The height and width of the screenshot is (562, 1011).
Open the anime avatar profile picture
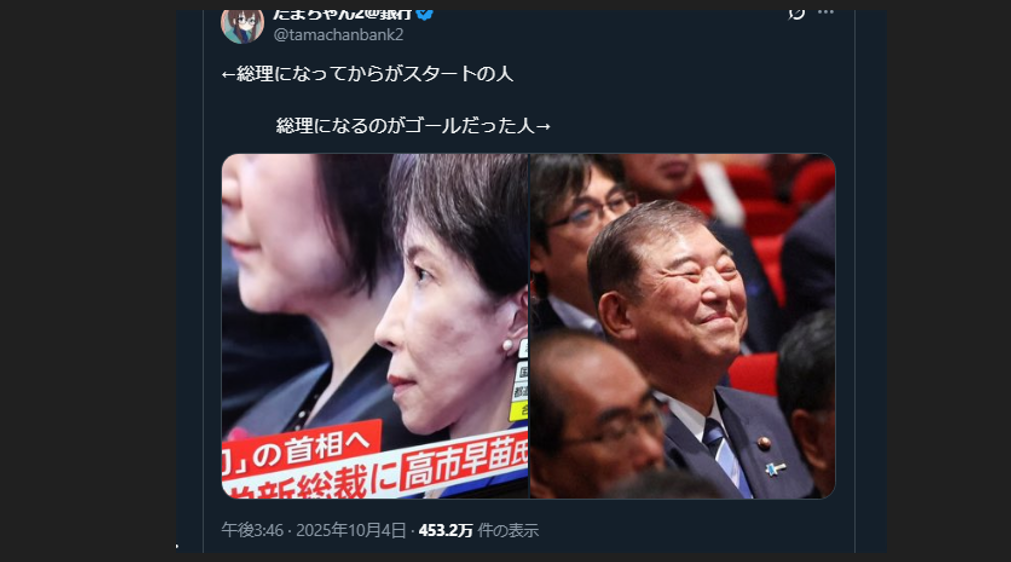point(242,25)
